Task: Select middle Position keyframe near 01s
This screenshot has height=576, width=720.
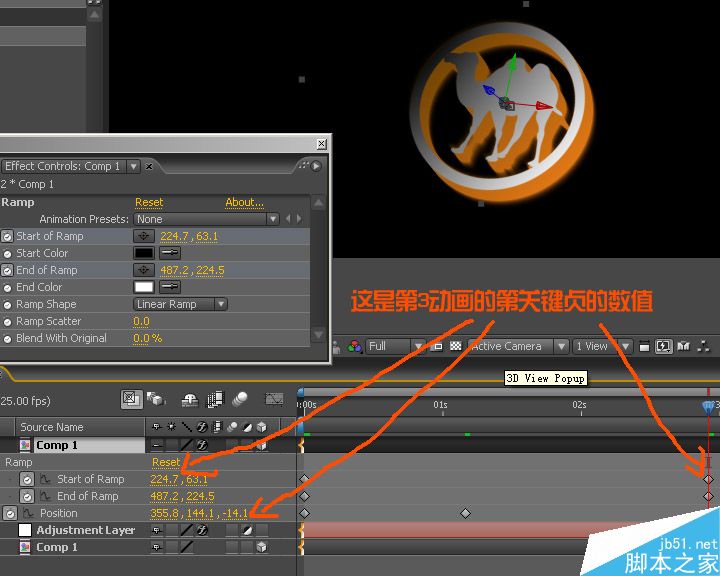Action: coord(465,513)
